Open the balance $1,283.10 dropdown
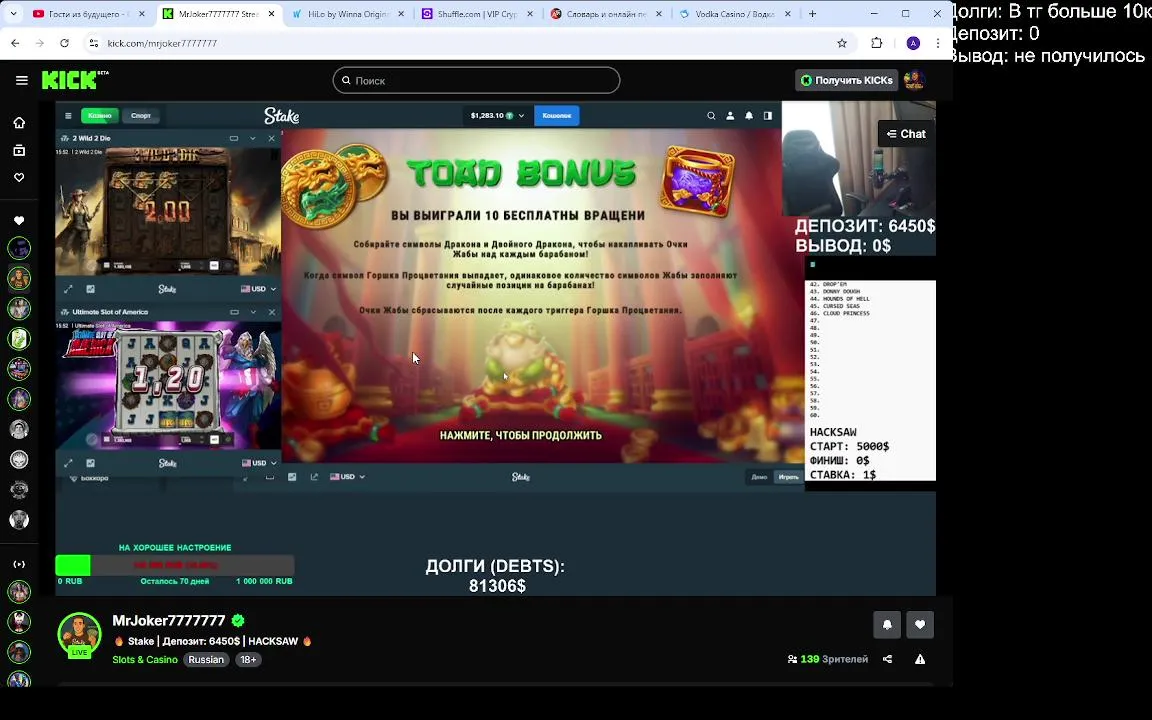Viewport: 1152px width, 720px height. 497,115
